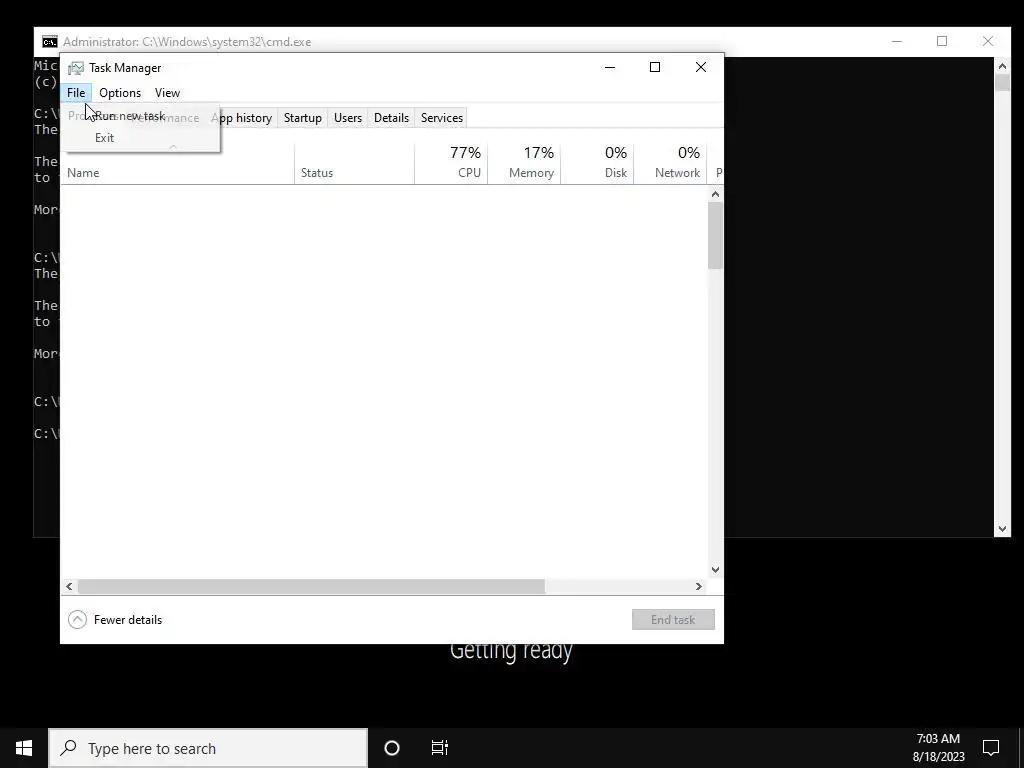The image size is (1024, 768).
Task: Click Task Manager vertical scrollbar up arrow
Action: [715, 194]
